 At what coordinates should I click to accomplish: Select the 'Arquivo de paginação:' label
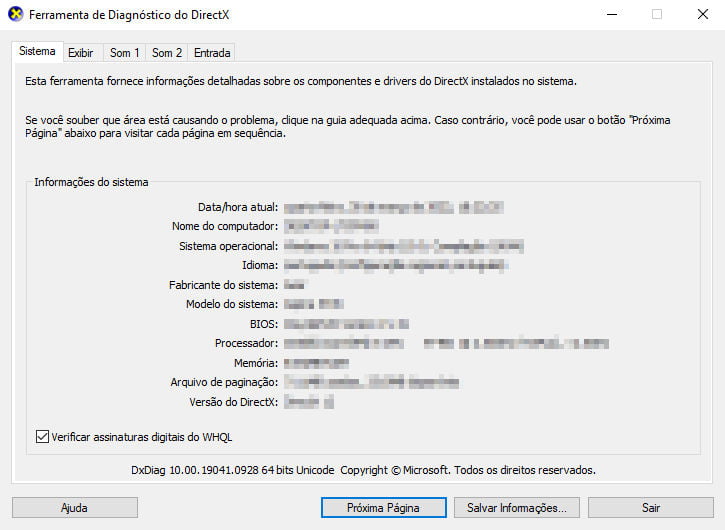coord(224,382)
